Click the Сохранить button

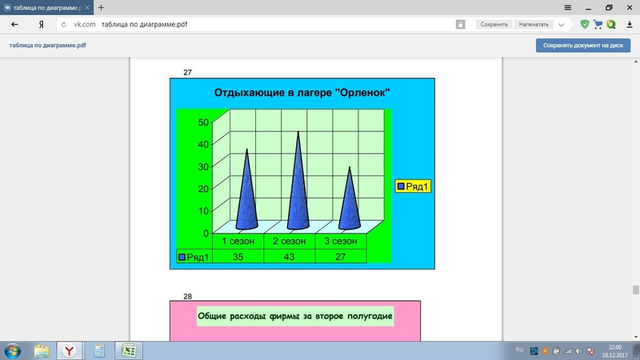494,24
